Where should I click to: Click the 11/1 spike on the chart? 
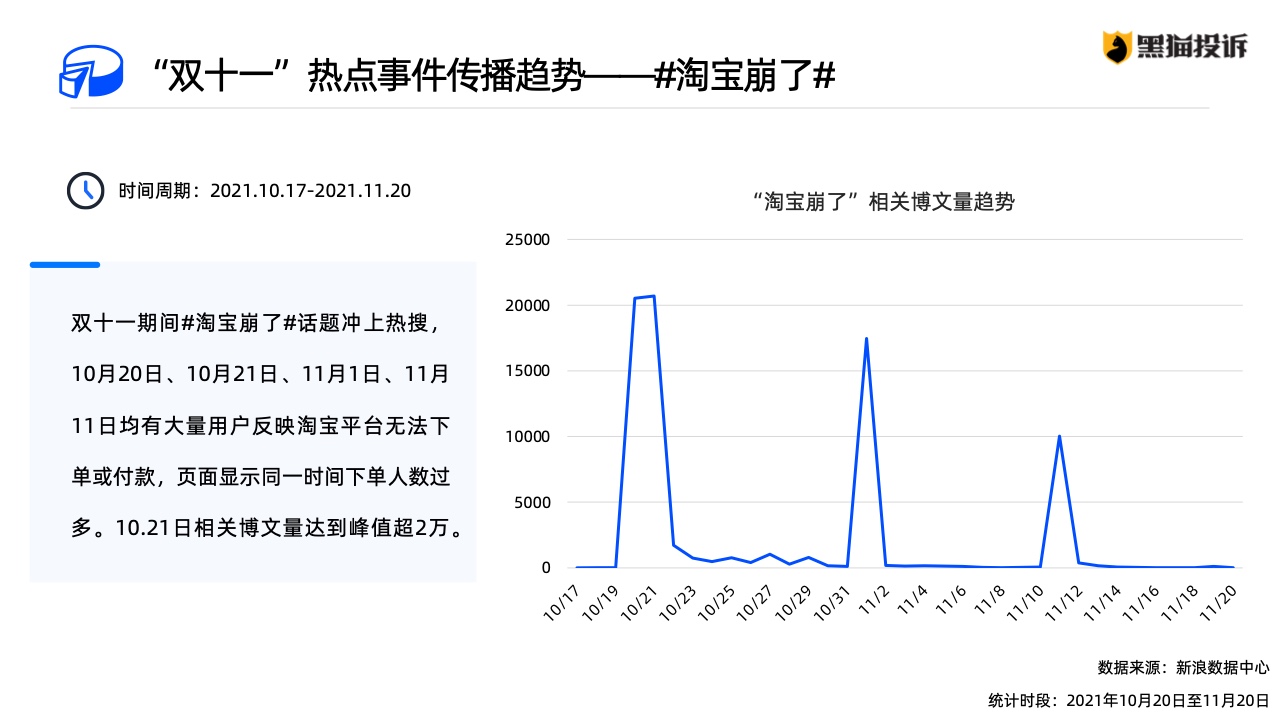866,338
